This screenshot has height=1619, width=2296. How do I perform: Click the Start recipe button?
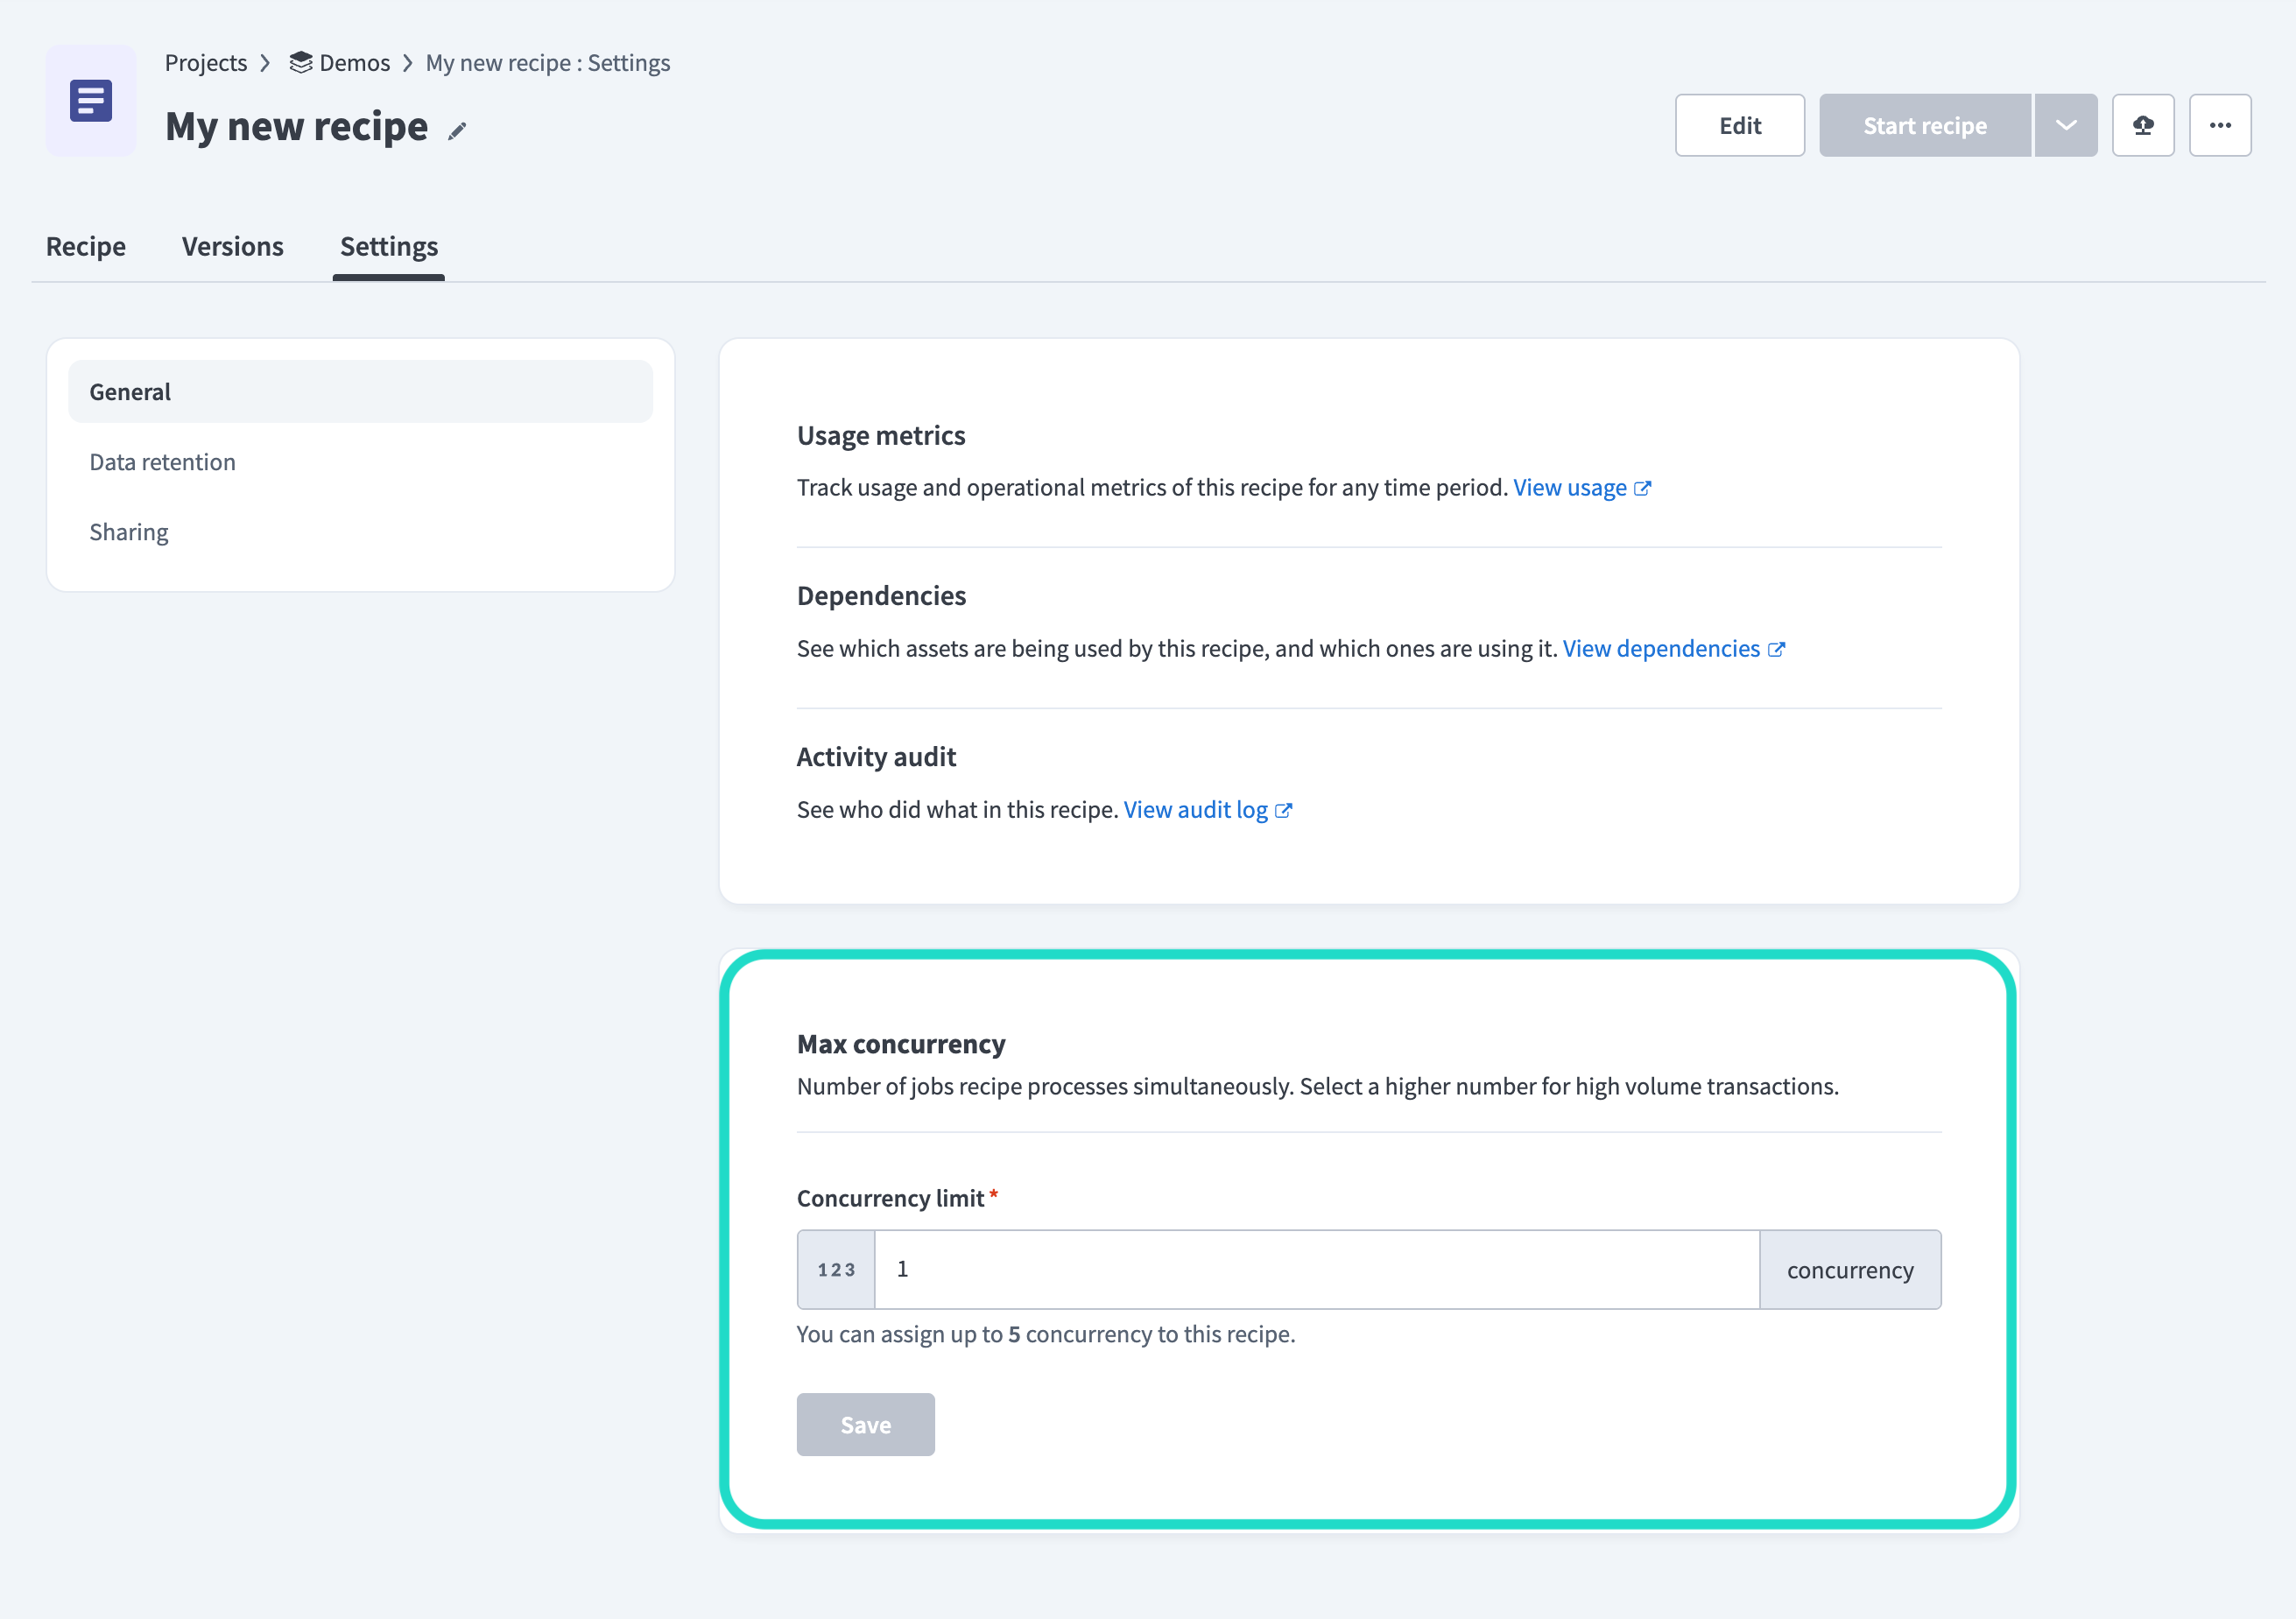point(1925,125)
